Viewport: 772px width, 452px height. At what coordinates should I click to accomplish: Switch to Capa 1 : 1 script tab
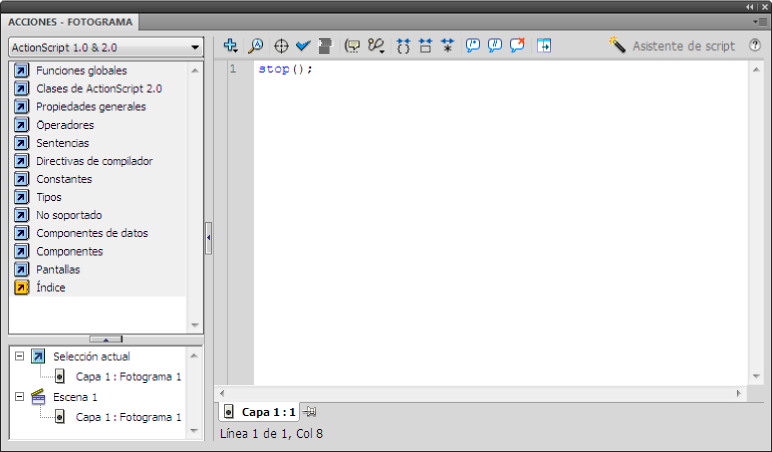coord(259,412)
